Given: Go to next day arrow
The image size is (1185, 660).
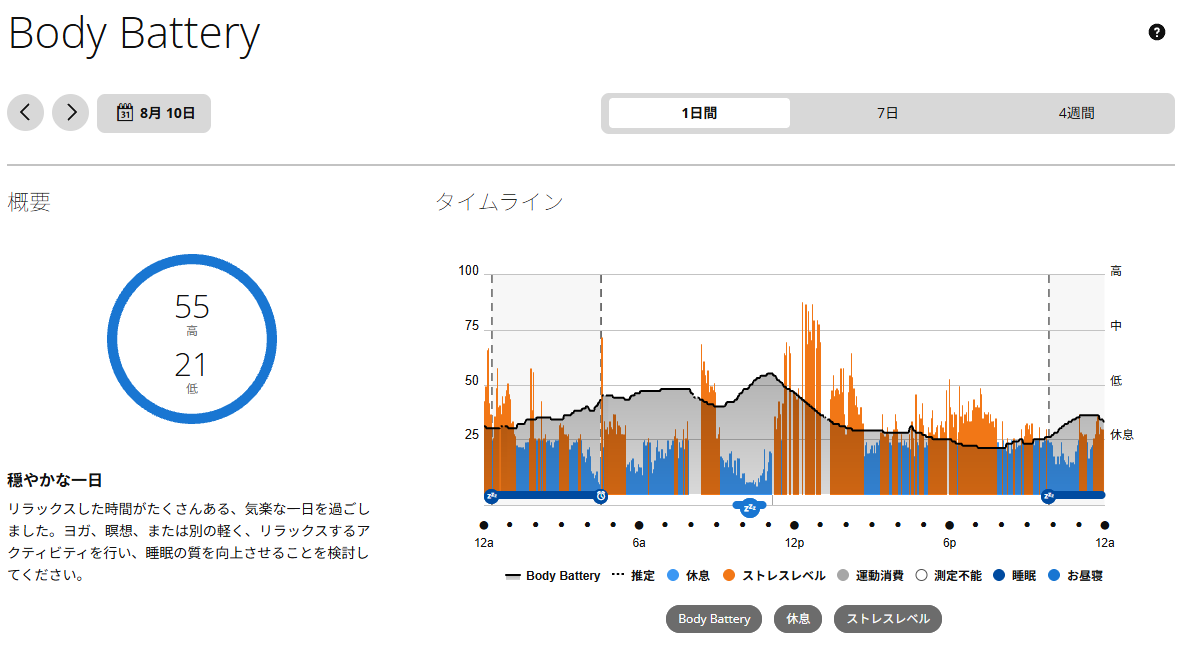Looking at the screenshot, I should (70, 113).
